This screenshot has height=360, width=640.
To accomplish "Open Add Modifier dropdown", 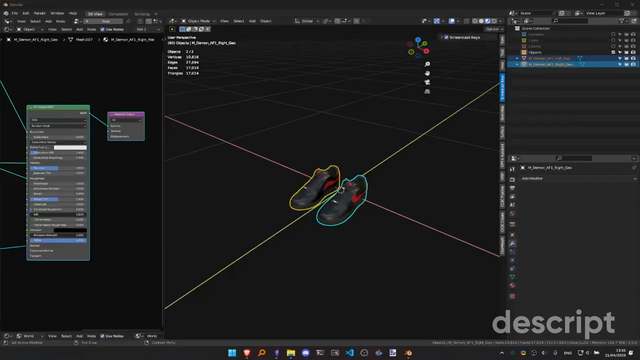I will coord(578,178).
